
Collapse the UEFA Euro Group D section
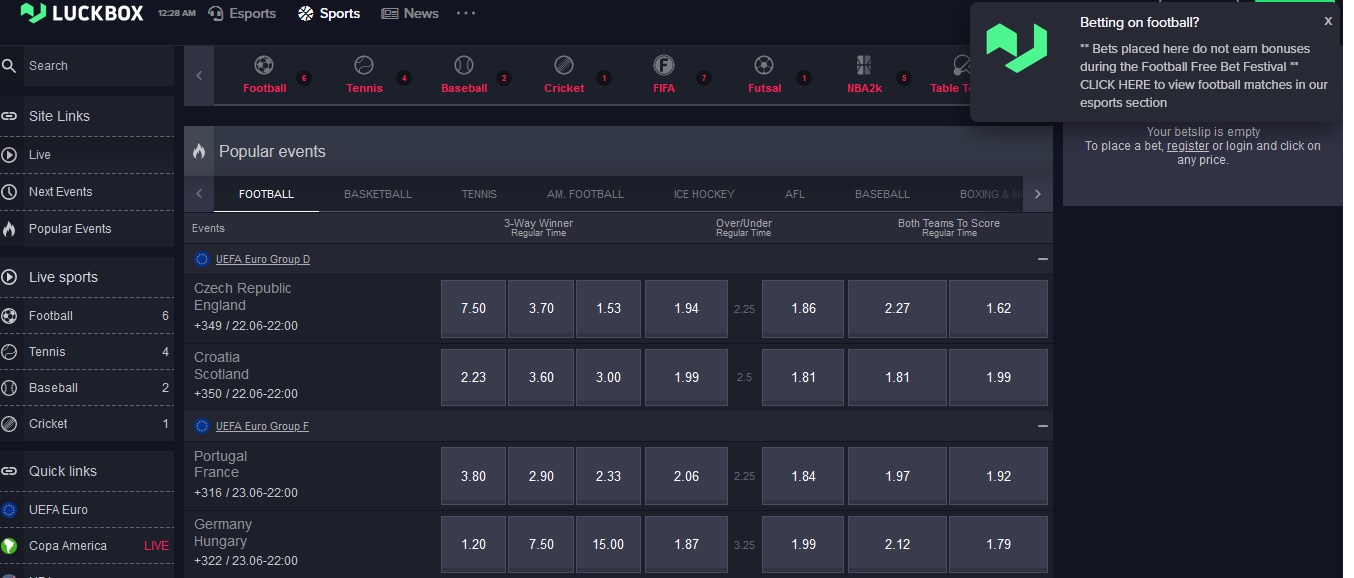pyautogui.click(x=1043, y=259)
